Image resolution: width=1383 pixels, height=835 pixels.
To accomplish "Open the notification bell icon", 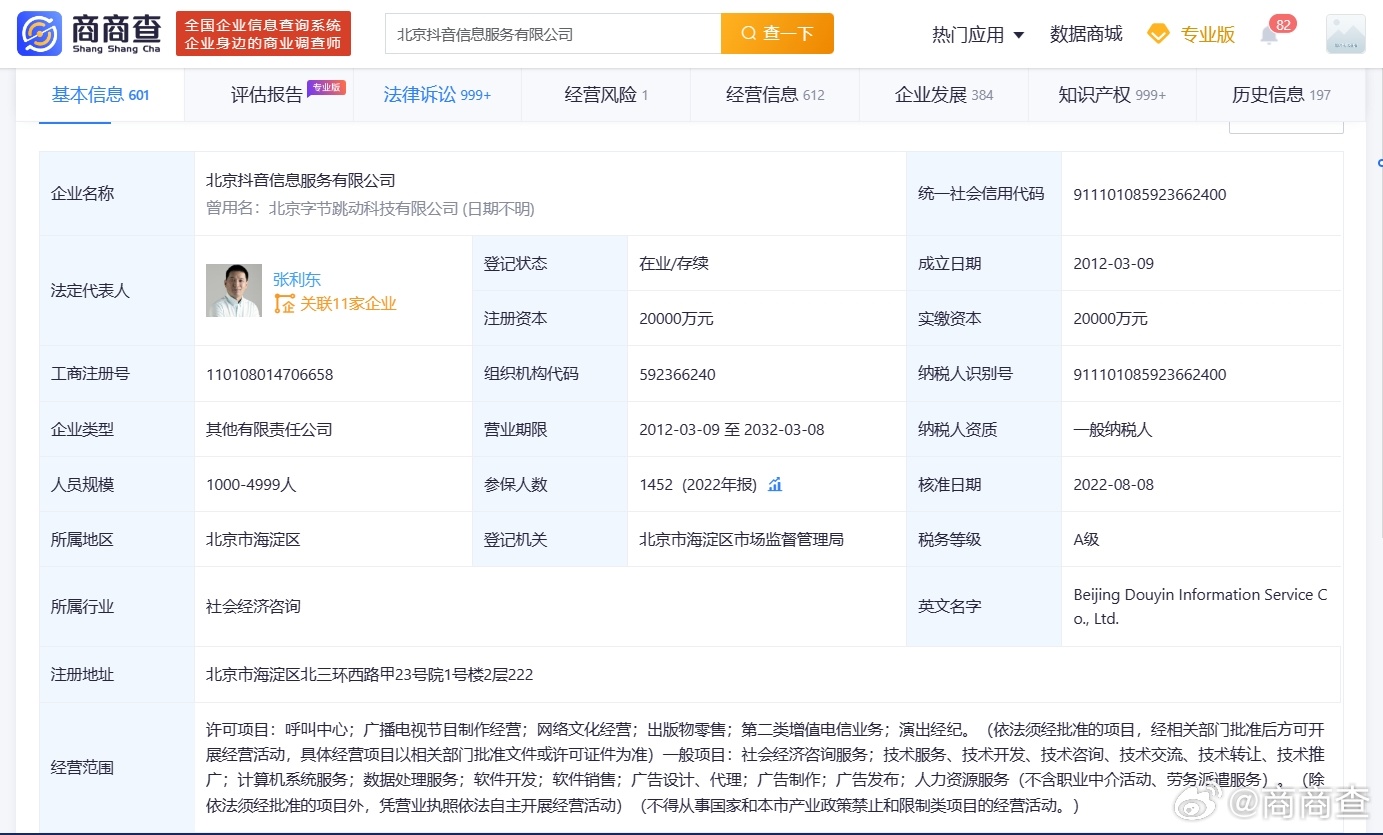I will [x=1269, y=36].
